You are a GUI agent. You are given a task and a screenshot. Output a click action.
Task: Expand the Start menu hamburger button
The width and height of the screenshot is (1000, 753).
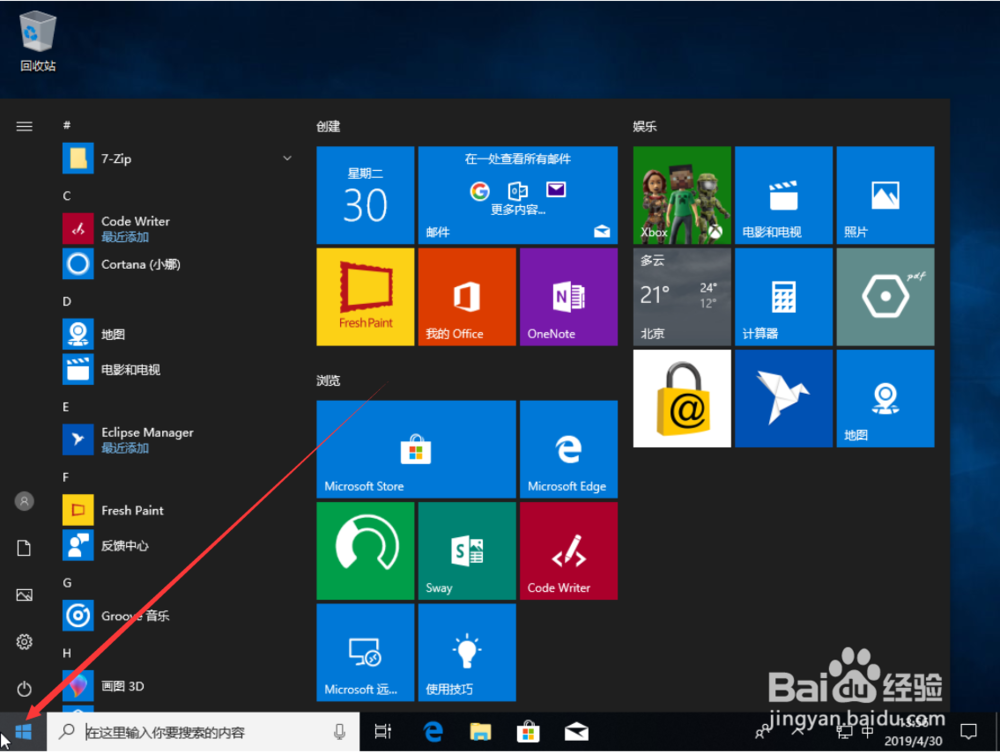[x=24, y=126]
